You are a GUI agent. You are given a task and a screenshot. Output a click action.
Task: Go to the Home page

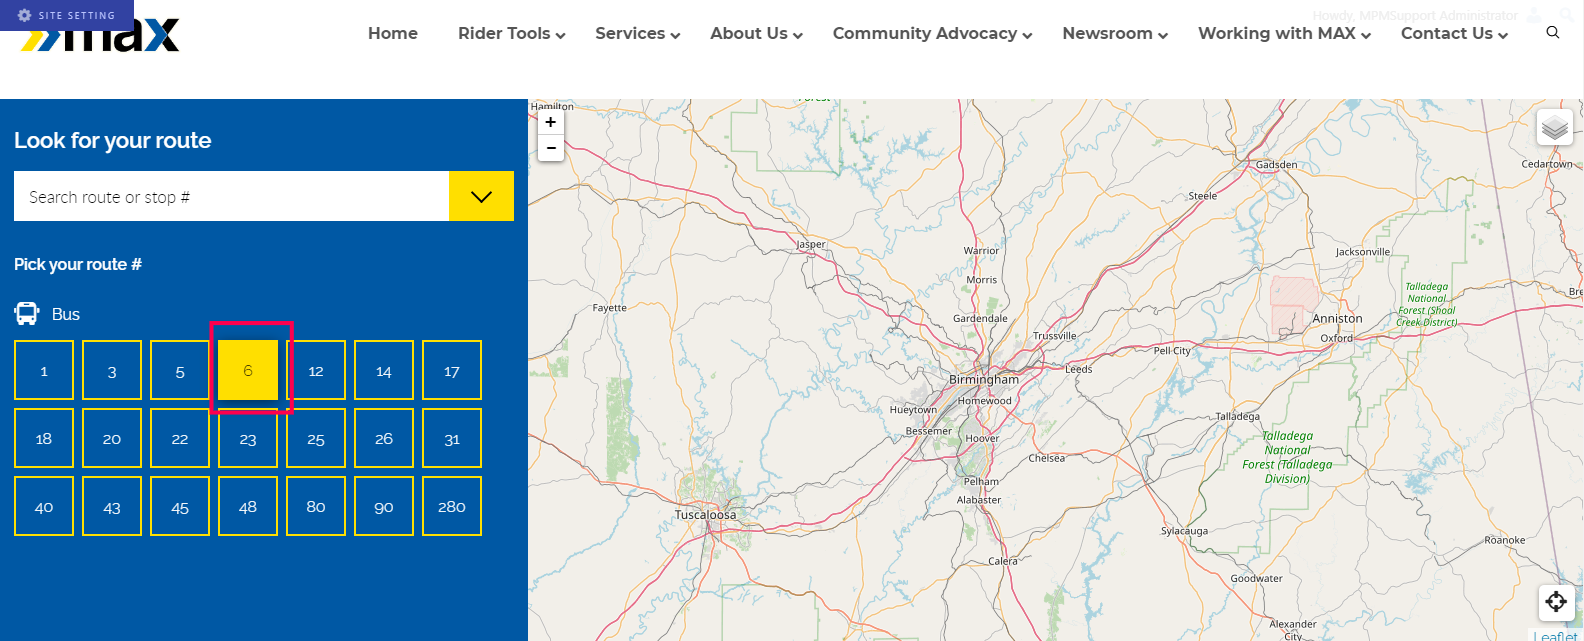(x=393, y=33)
